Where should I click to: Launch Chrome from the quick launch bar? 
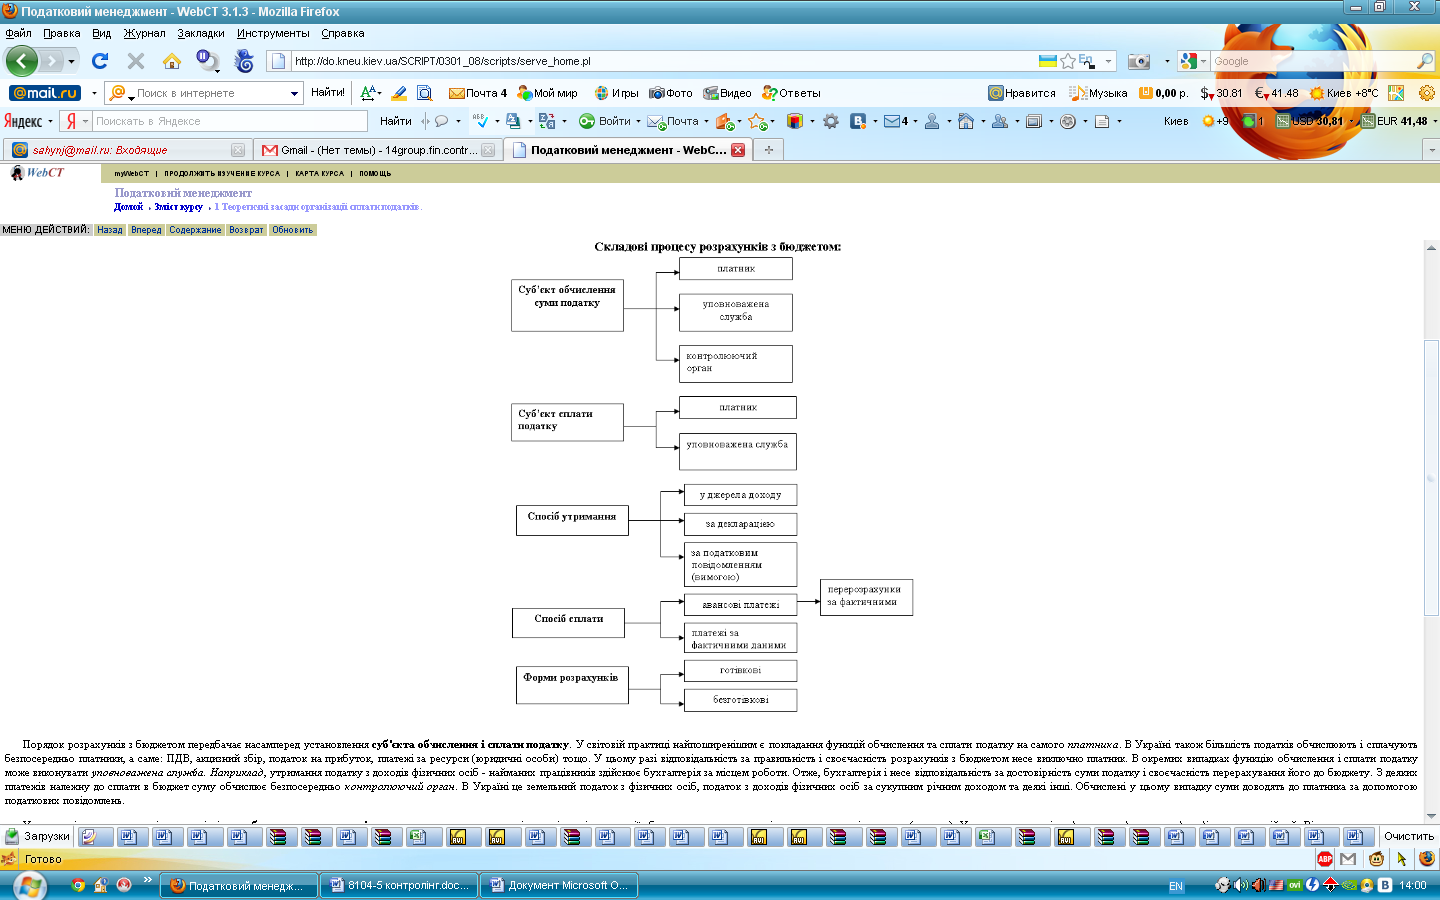[x=78, y=885]
